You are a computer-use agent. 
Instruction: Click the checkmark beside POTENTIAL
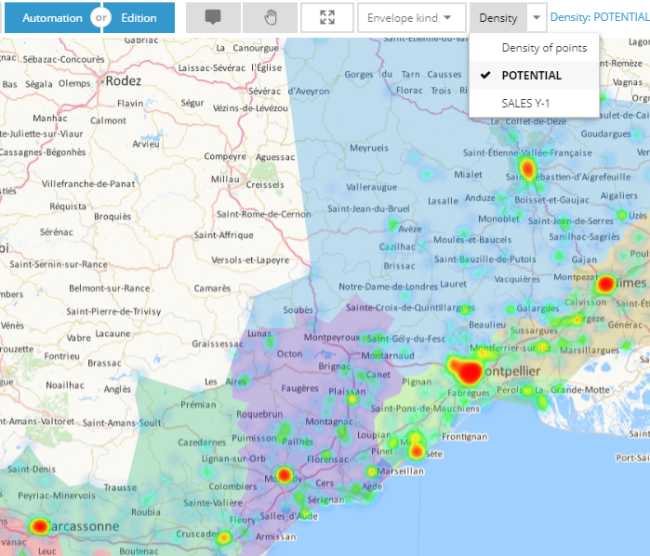tap(485, 76)
